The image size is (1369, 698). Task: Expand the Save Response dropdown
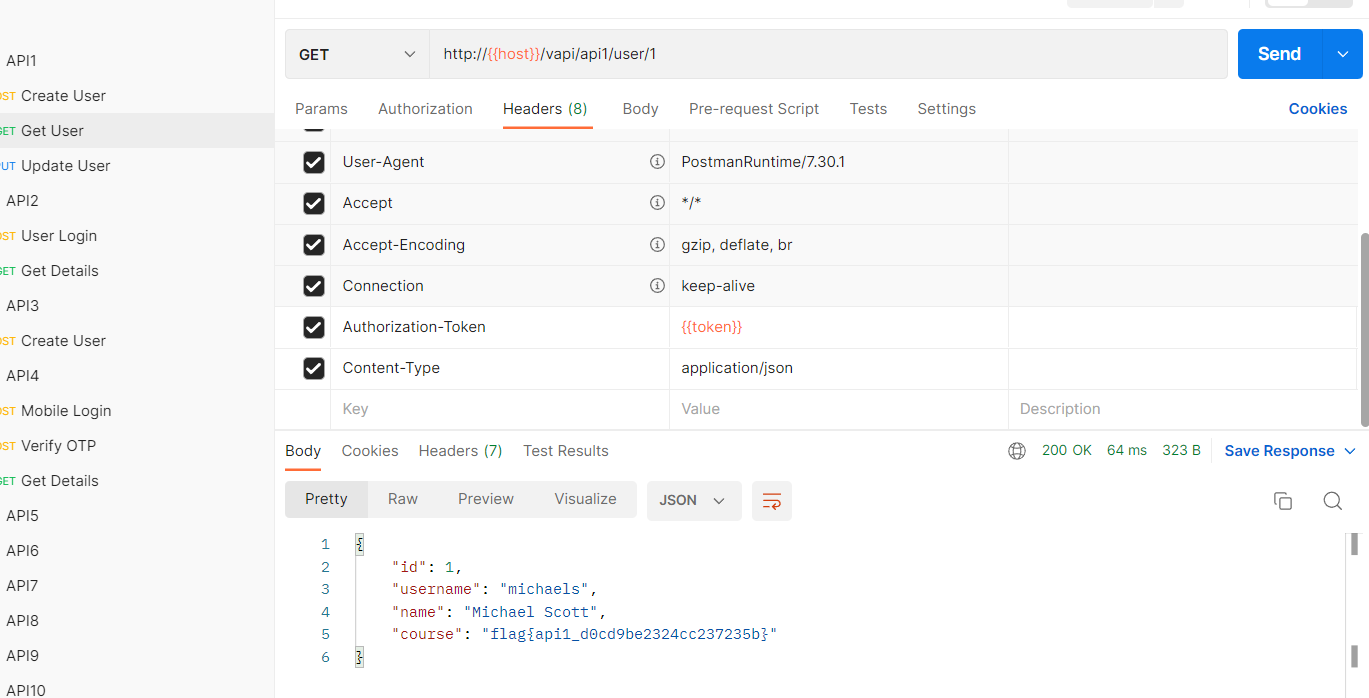(1290, 451)
